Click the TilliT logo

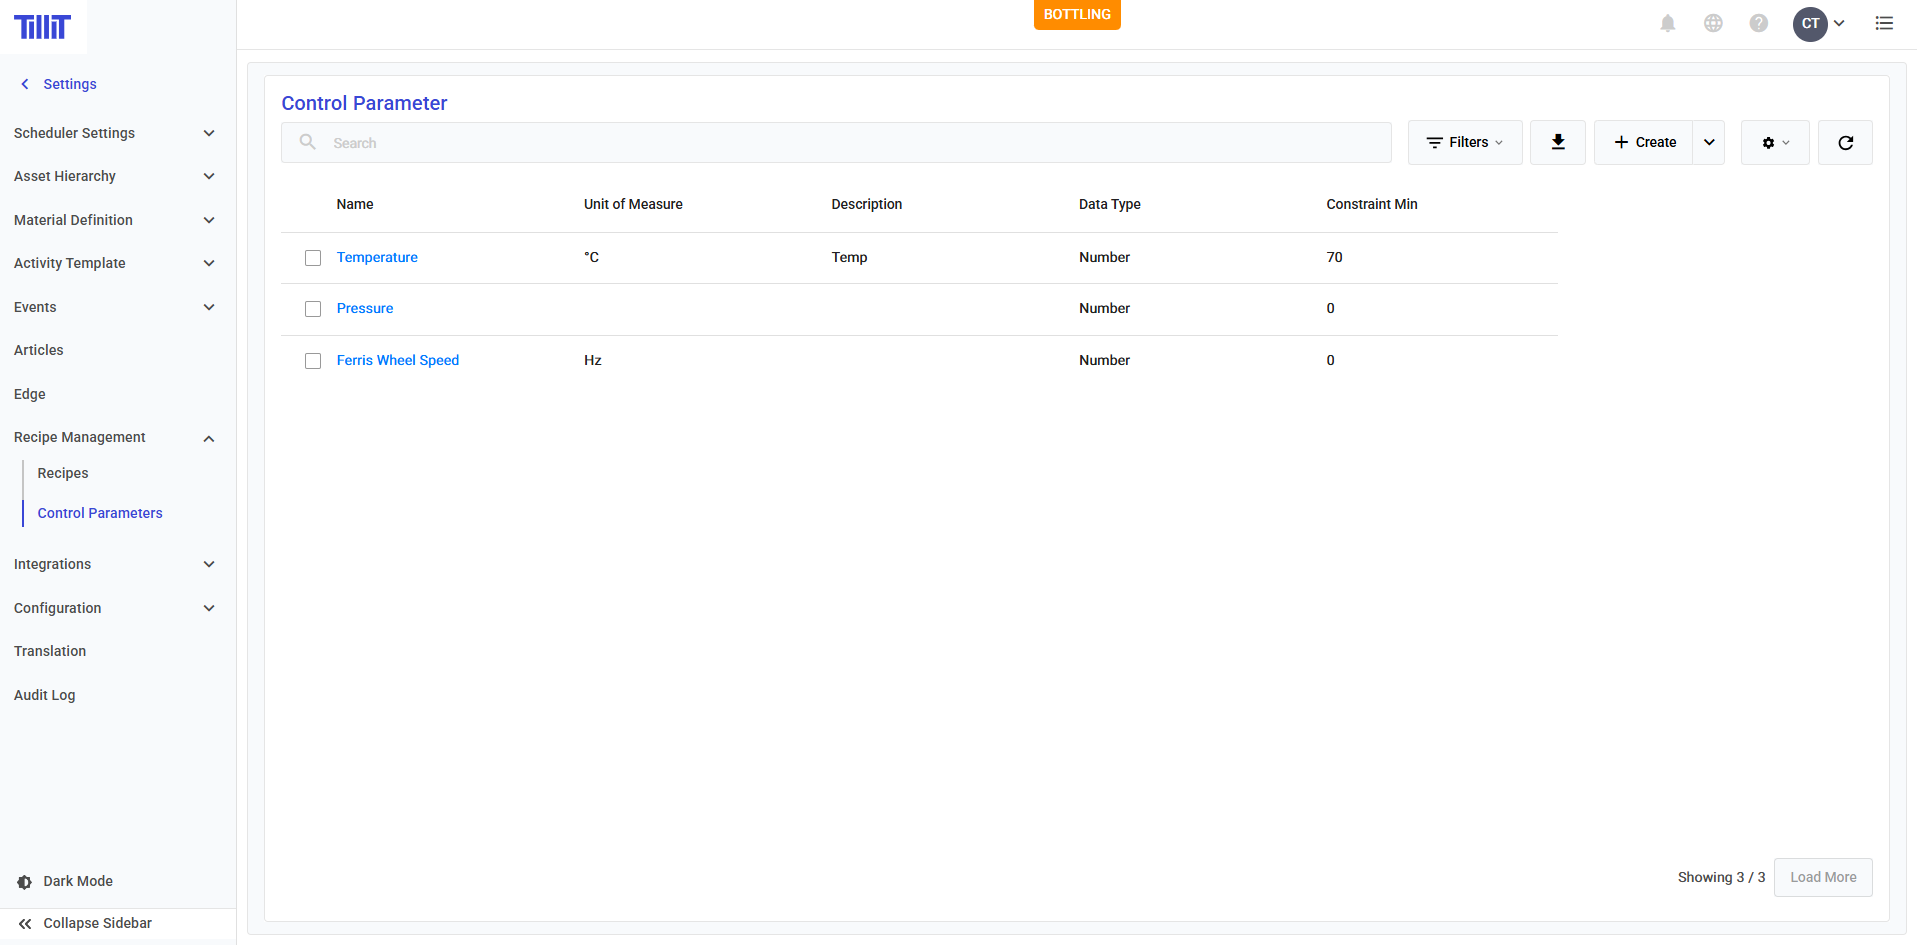pos(43,26)
